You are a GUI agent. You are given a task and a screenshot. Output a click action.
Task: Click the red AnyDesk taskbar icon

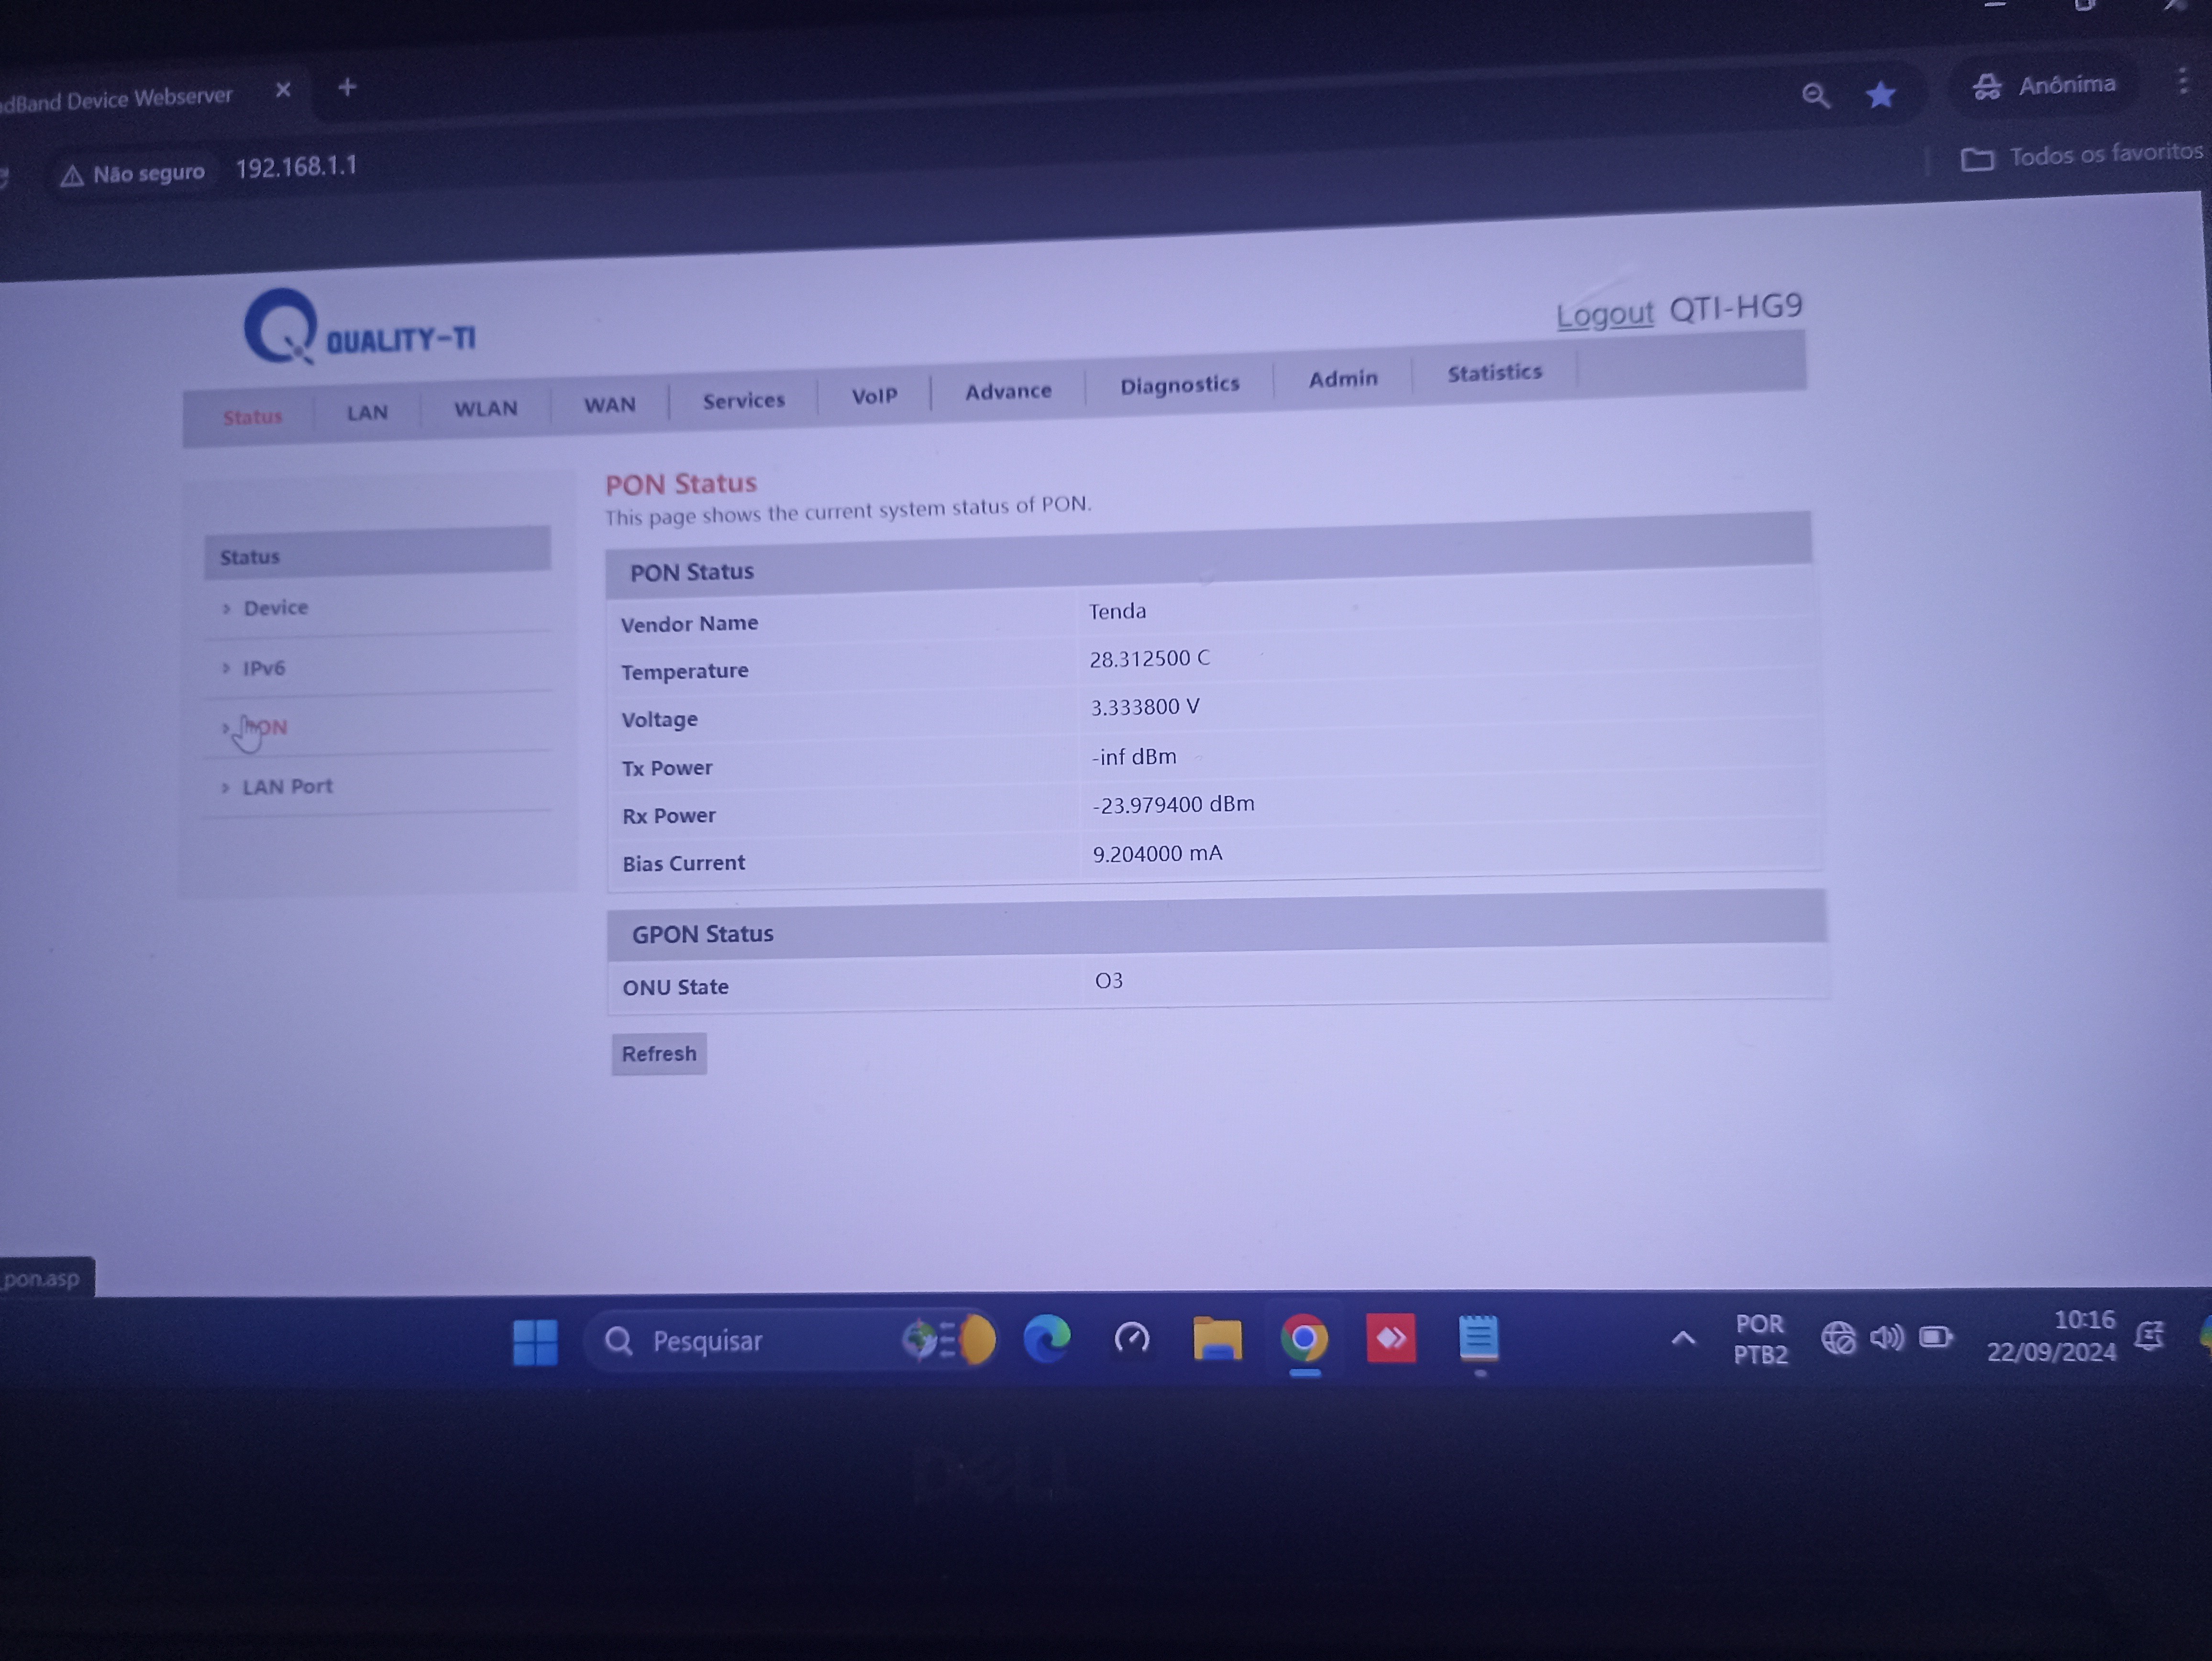click(1391, 1338)
